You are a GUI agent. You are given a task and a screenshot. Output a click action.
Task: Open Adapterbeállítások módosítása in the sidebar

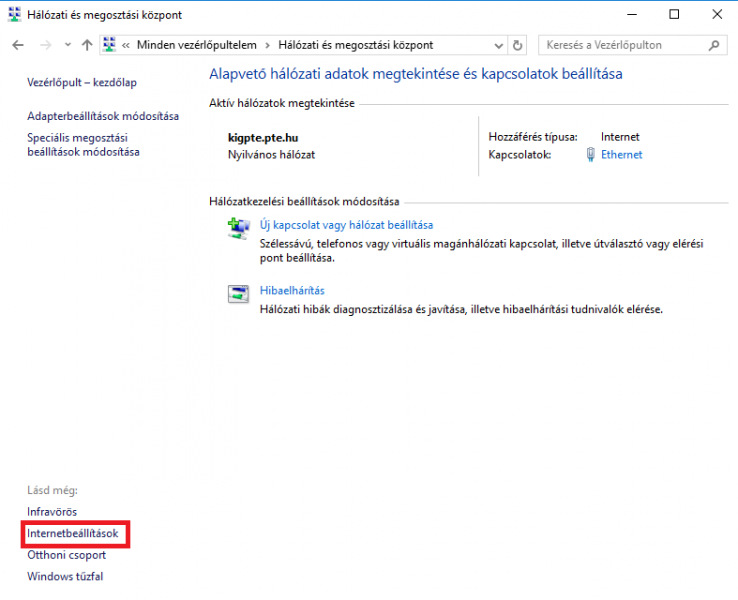point(103,116)
